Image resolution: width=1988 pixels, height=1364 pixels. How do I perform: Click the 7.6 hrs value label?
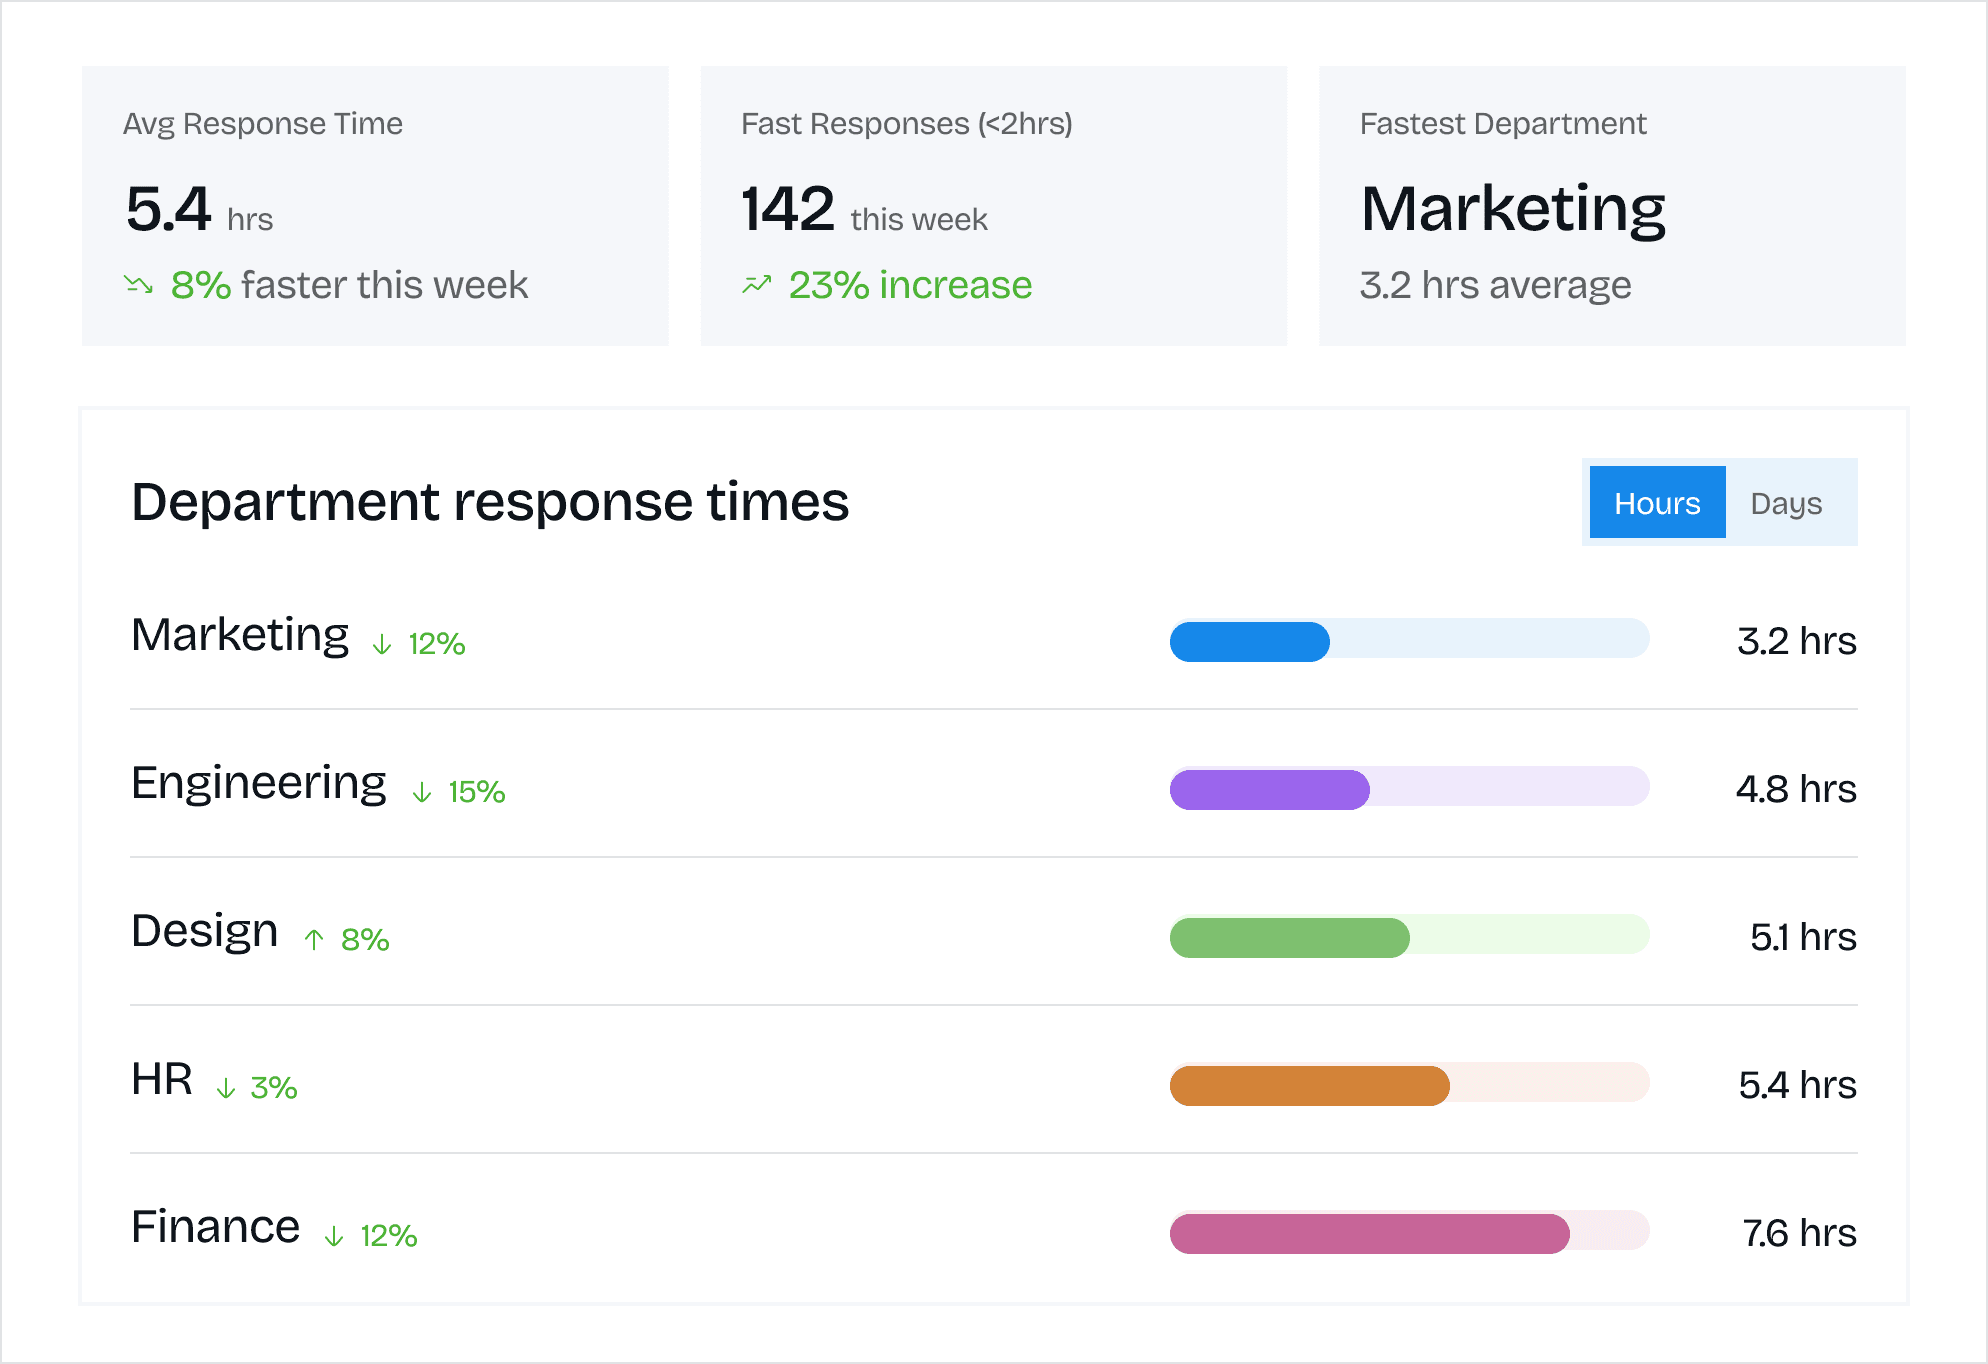point(1799,1233)
